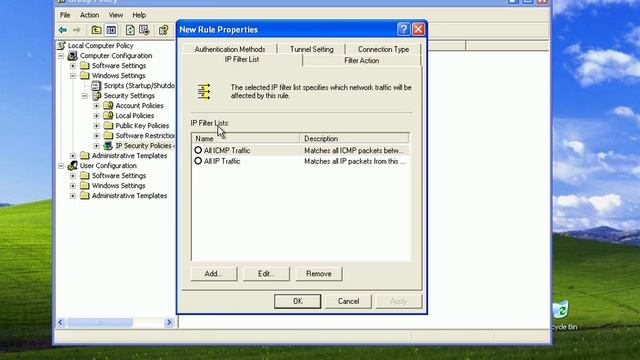Click the Computer Configuration computer icon
Screen dimensions: 640x360
click(73, 56)
